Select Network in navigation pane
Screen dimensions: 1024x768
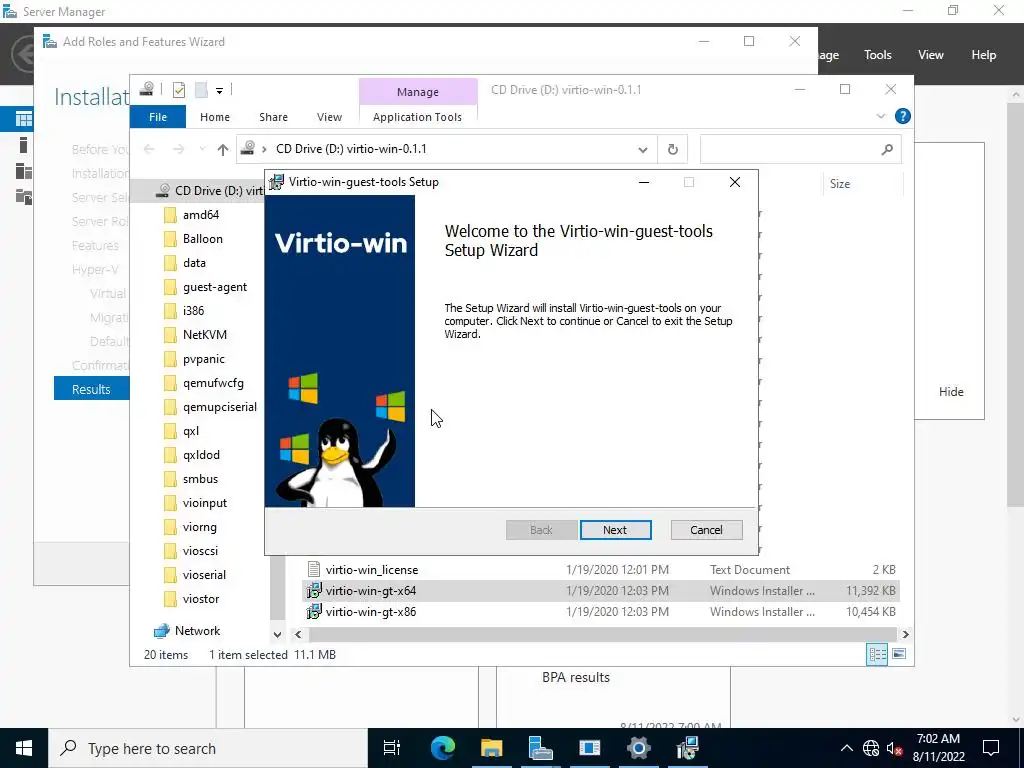197,631
